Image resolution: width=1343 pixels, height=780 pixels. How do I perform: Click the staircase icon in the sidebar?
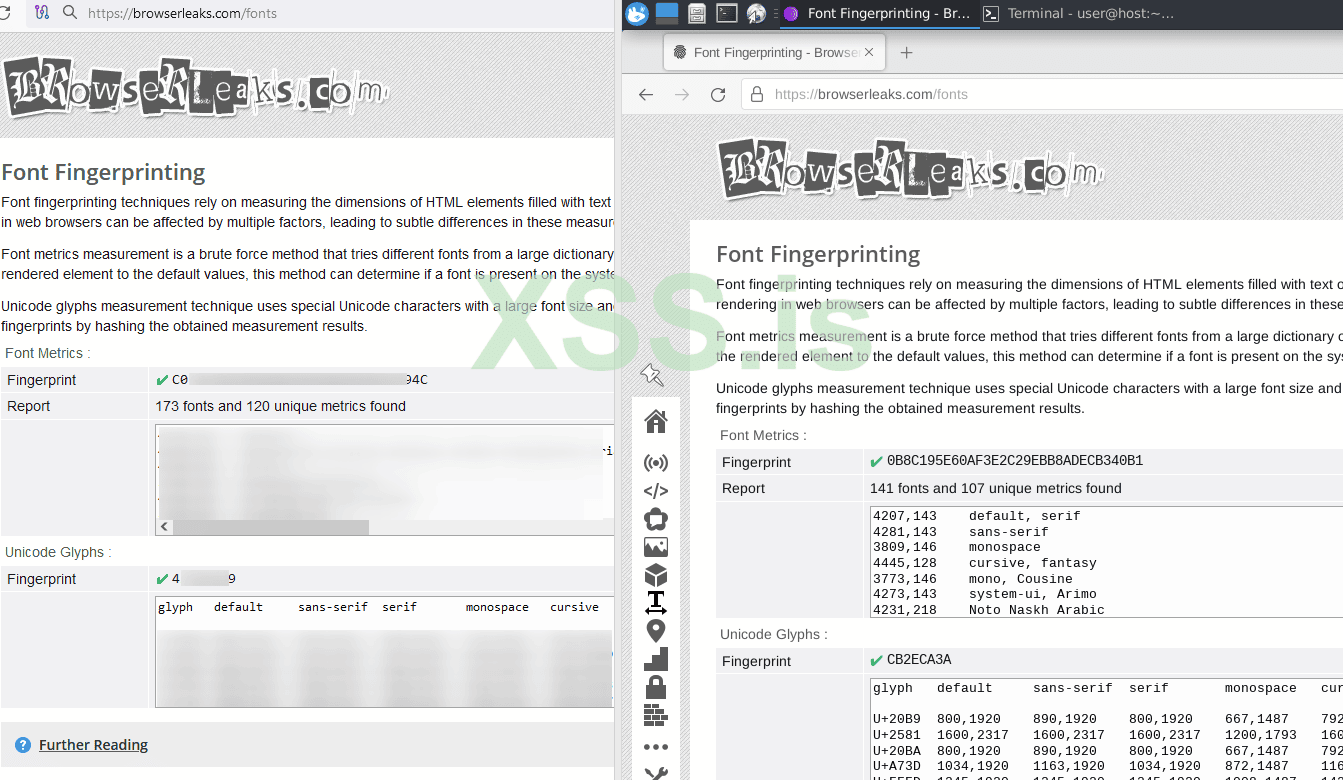pyautogui.click(x=656, y=659)
